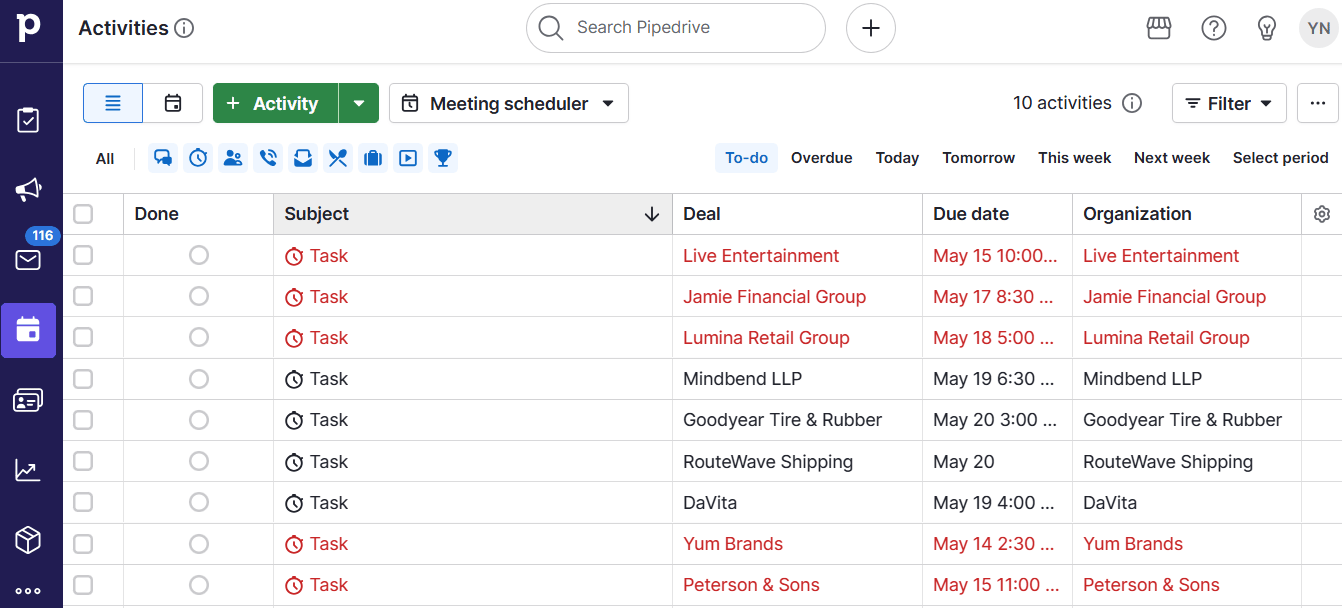The image size is (1342, 608).
Task: Select the Today period tab
Action: click(897, 158)
